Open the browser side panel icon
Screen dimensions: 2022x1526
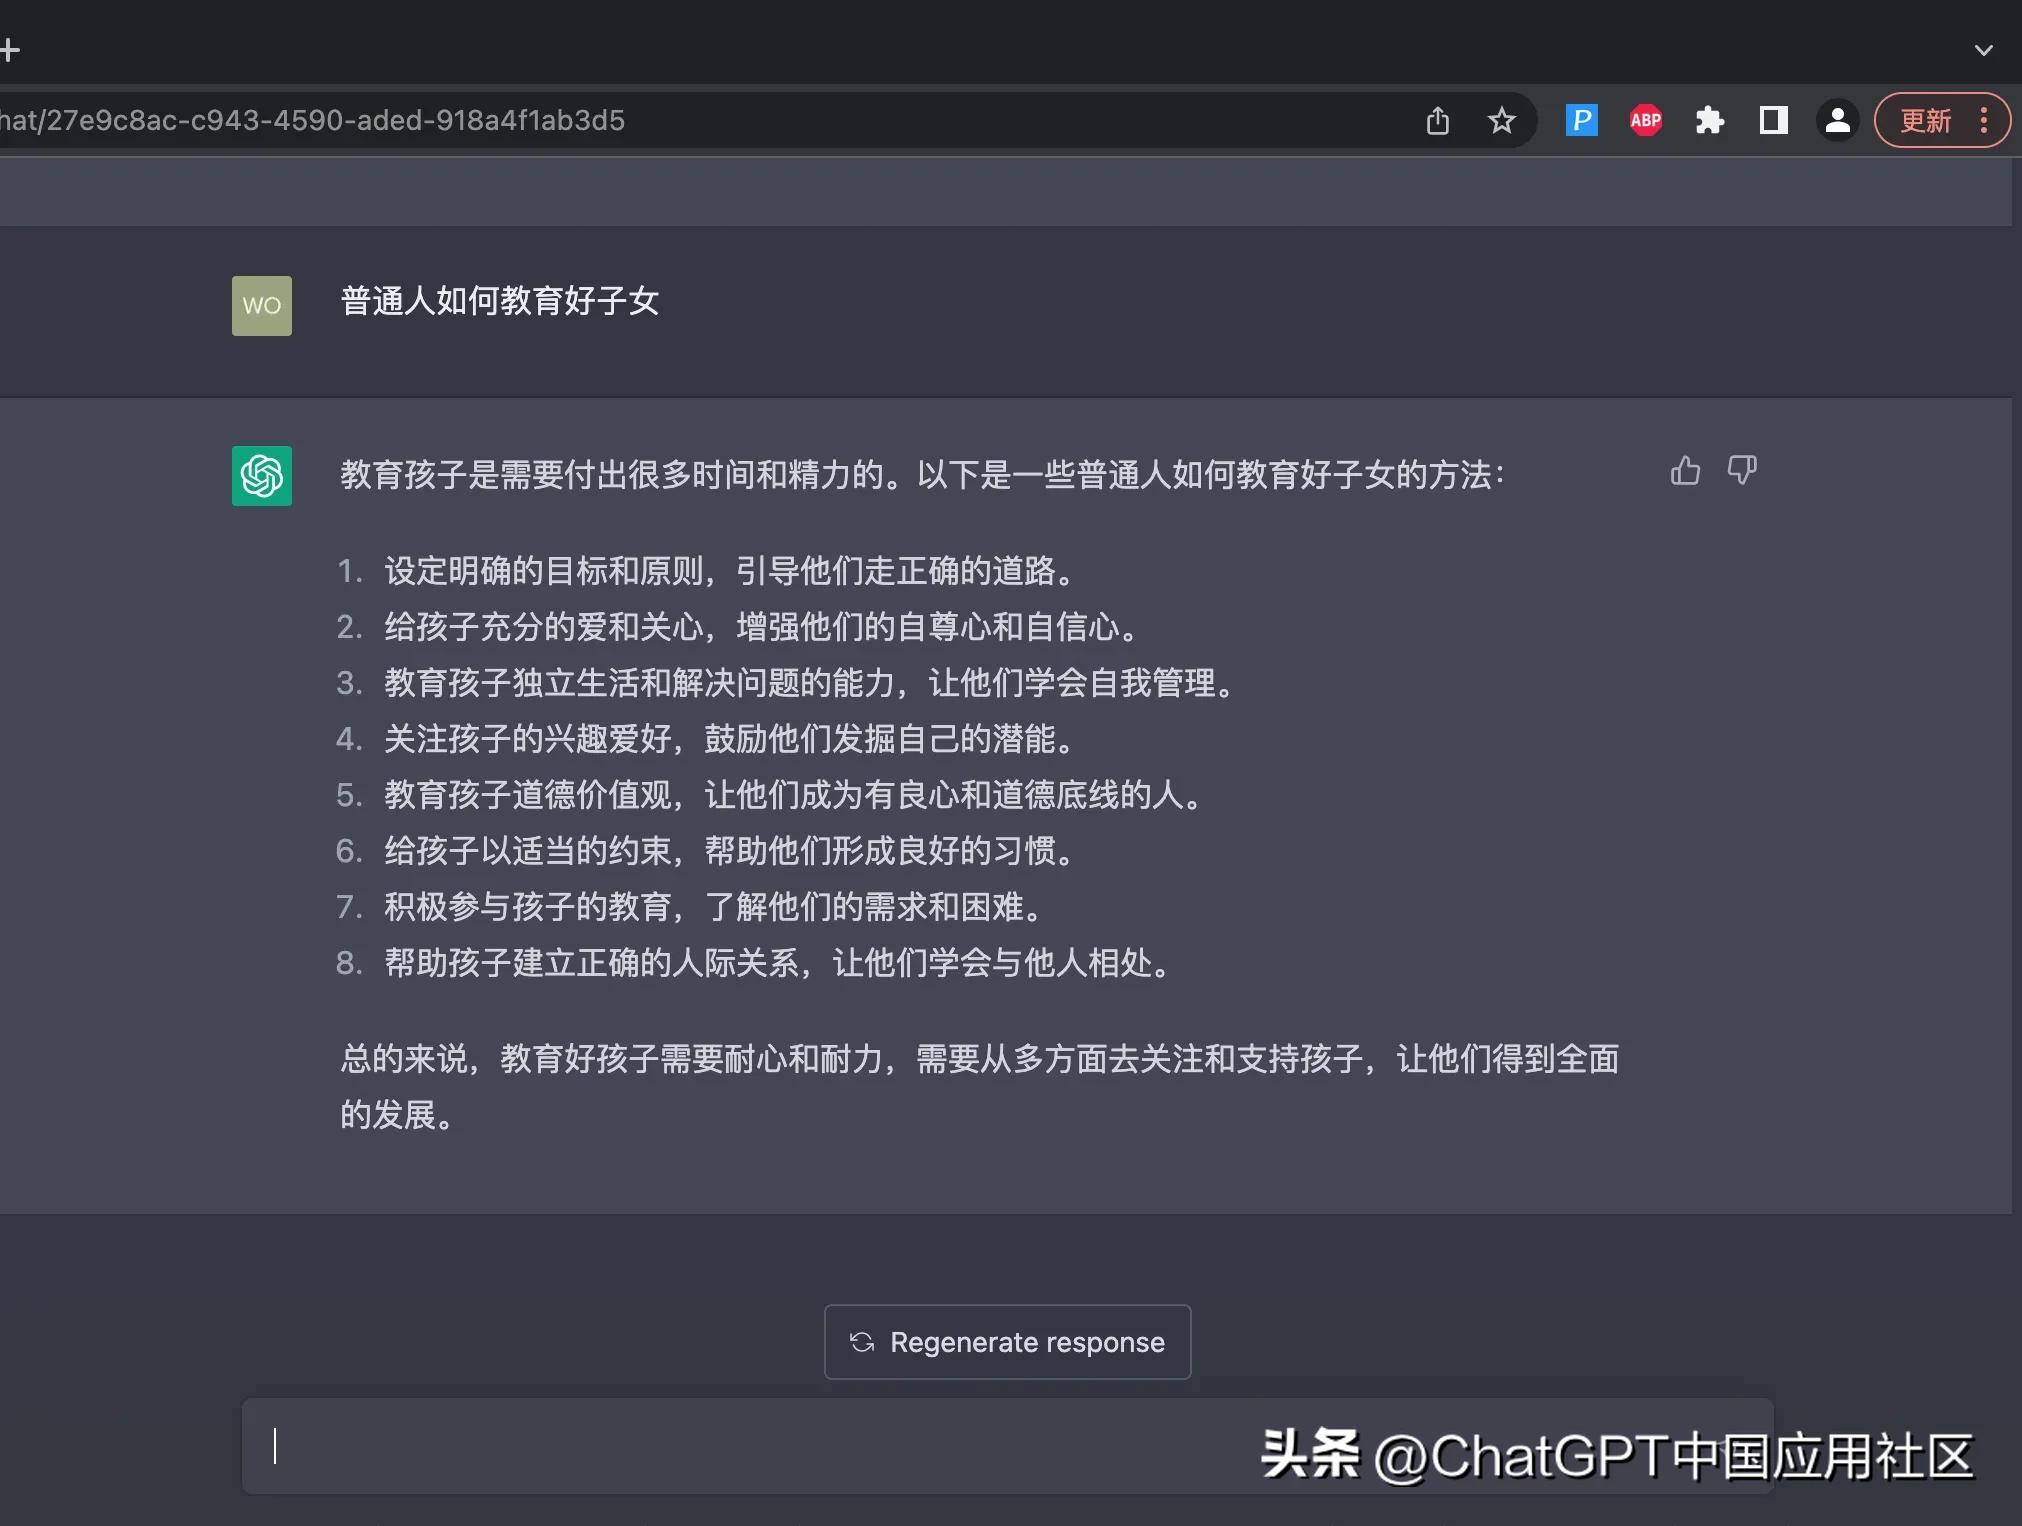1773,120
